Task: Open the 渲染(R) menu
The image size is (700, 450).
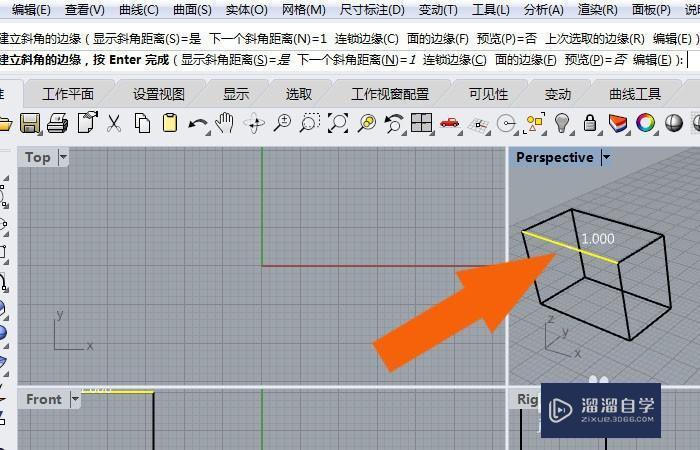Action: point(598,9)
